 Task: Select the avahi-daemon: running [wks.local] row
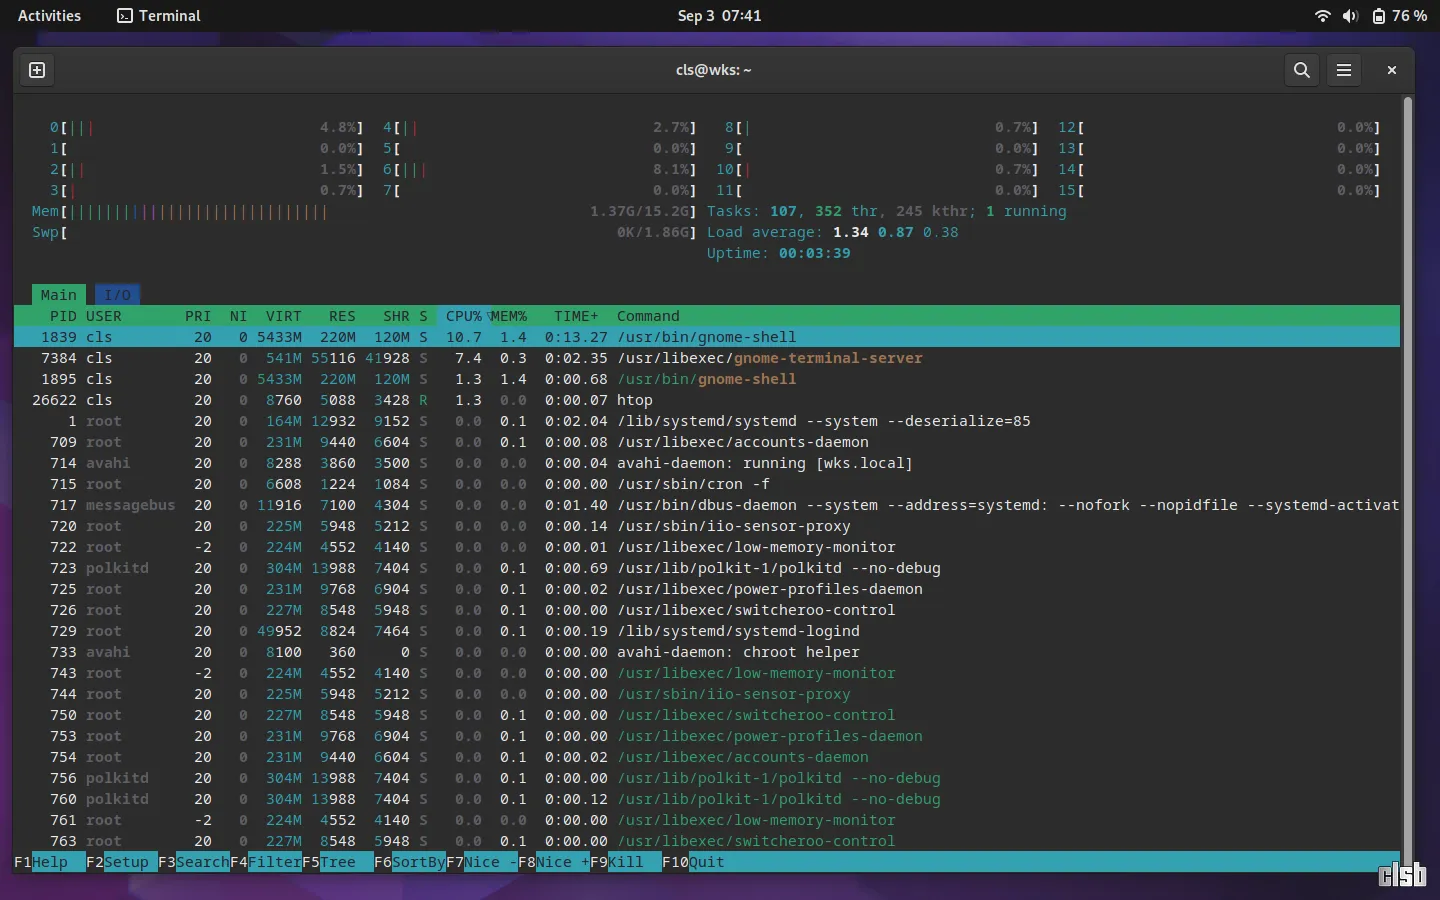707,463
